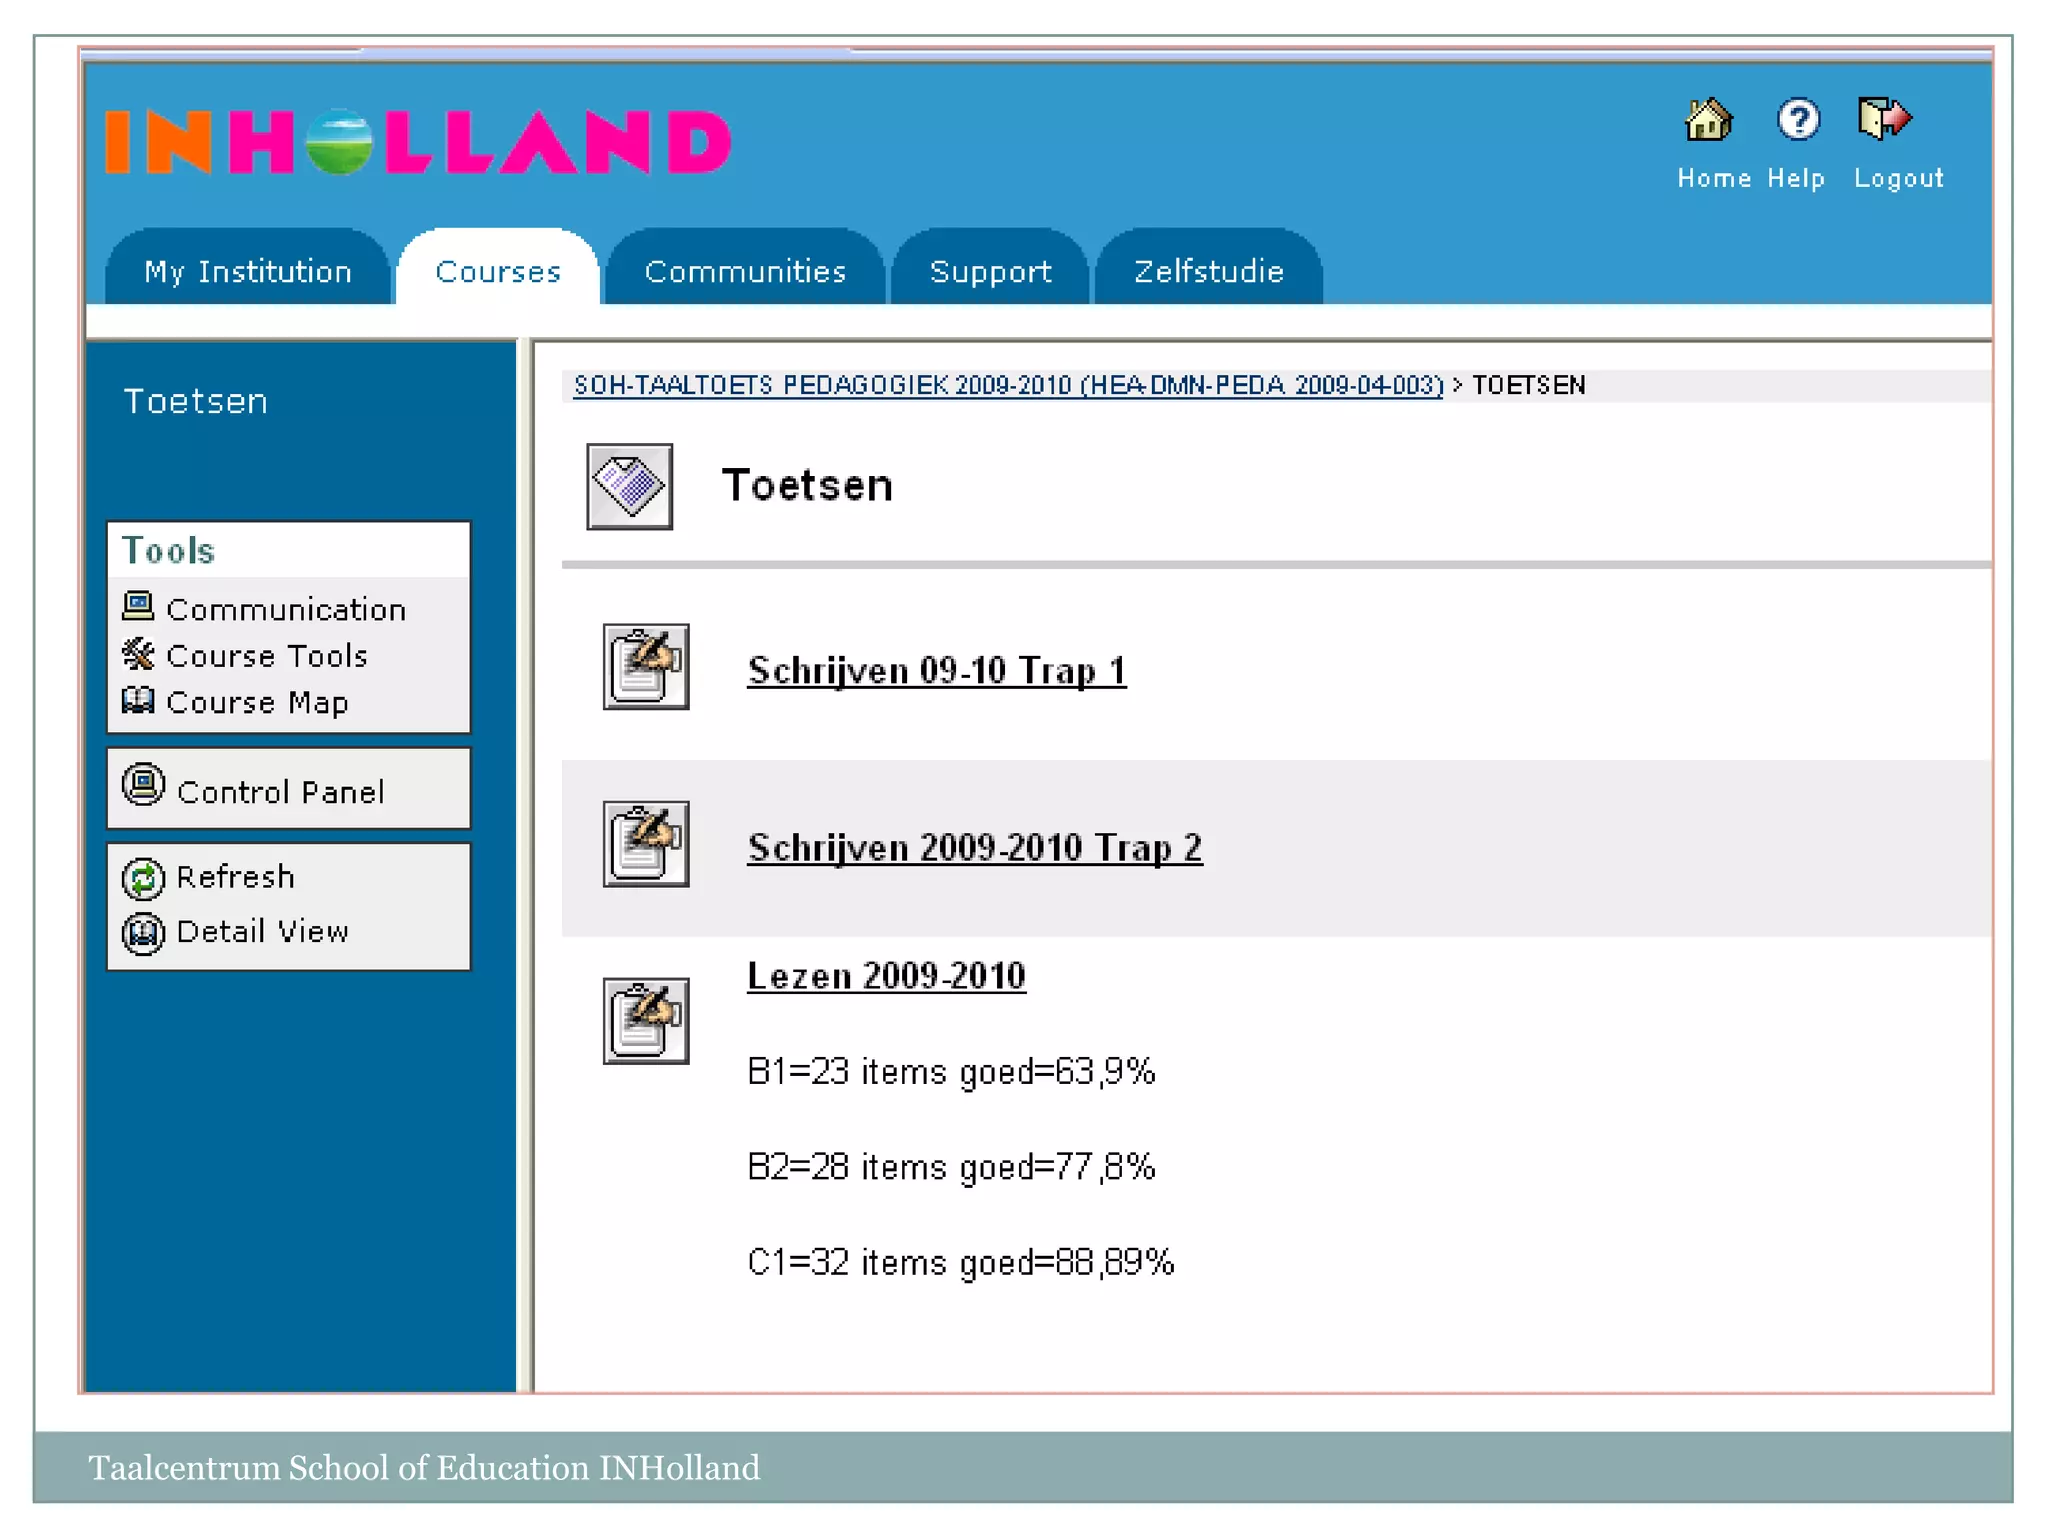Screen dimensions: 2048x1536
Task: Open the Schrijven 09-10 Trap 1 link
Action: coord(937,671)
